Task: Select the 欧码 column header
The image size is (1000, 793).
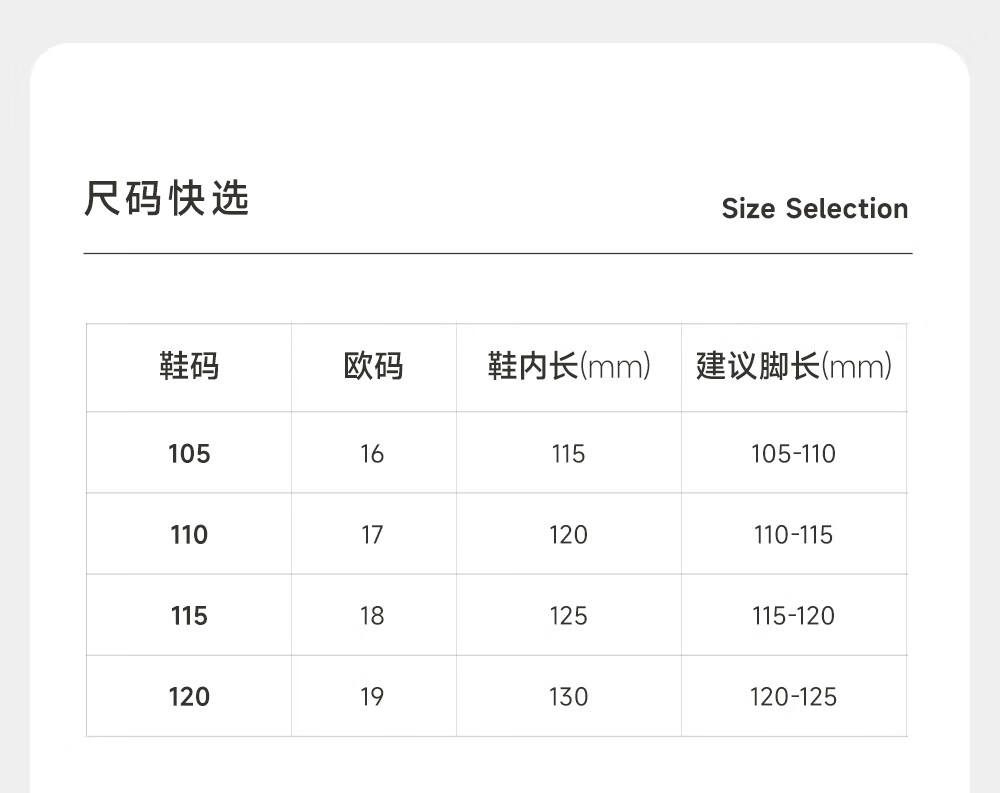Action: click(373, 366)
